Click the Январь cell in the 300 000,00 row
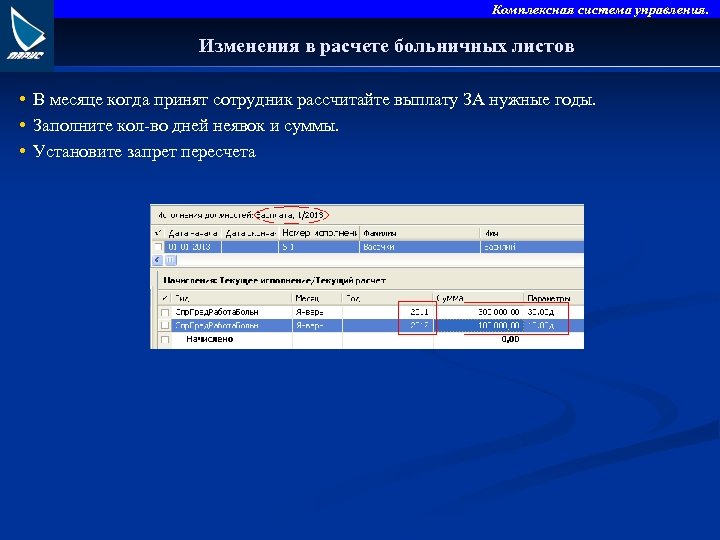 coord(317,312)
